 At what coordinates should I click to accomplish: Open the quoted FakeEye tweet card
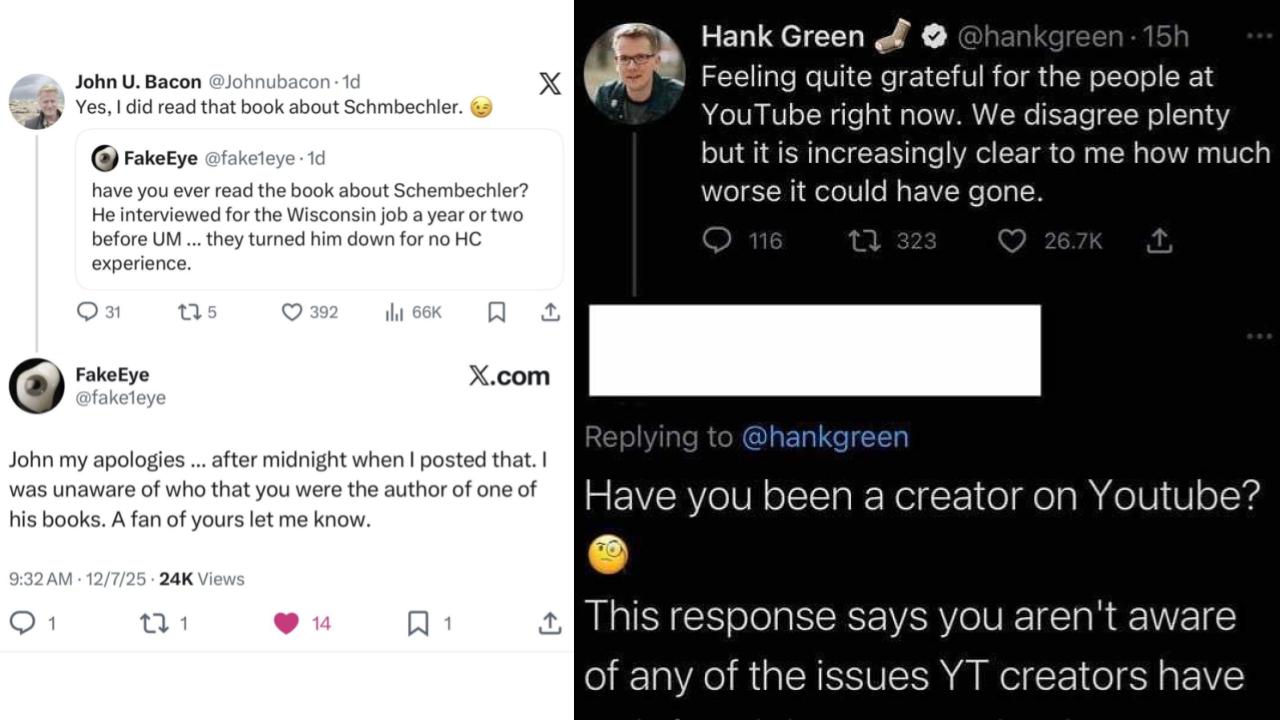click(x=319, y=209)
